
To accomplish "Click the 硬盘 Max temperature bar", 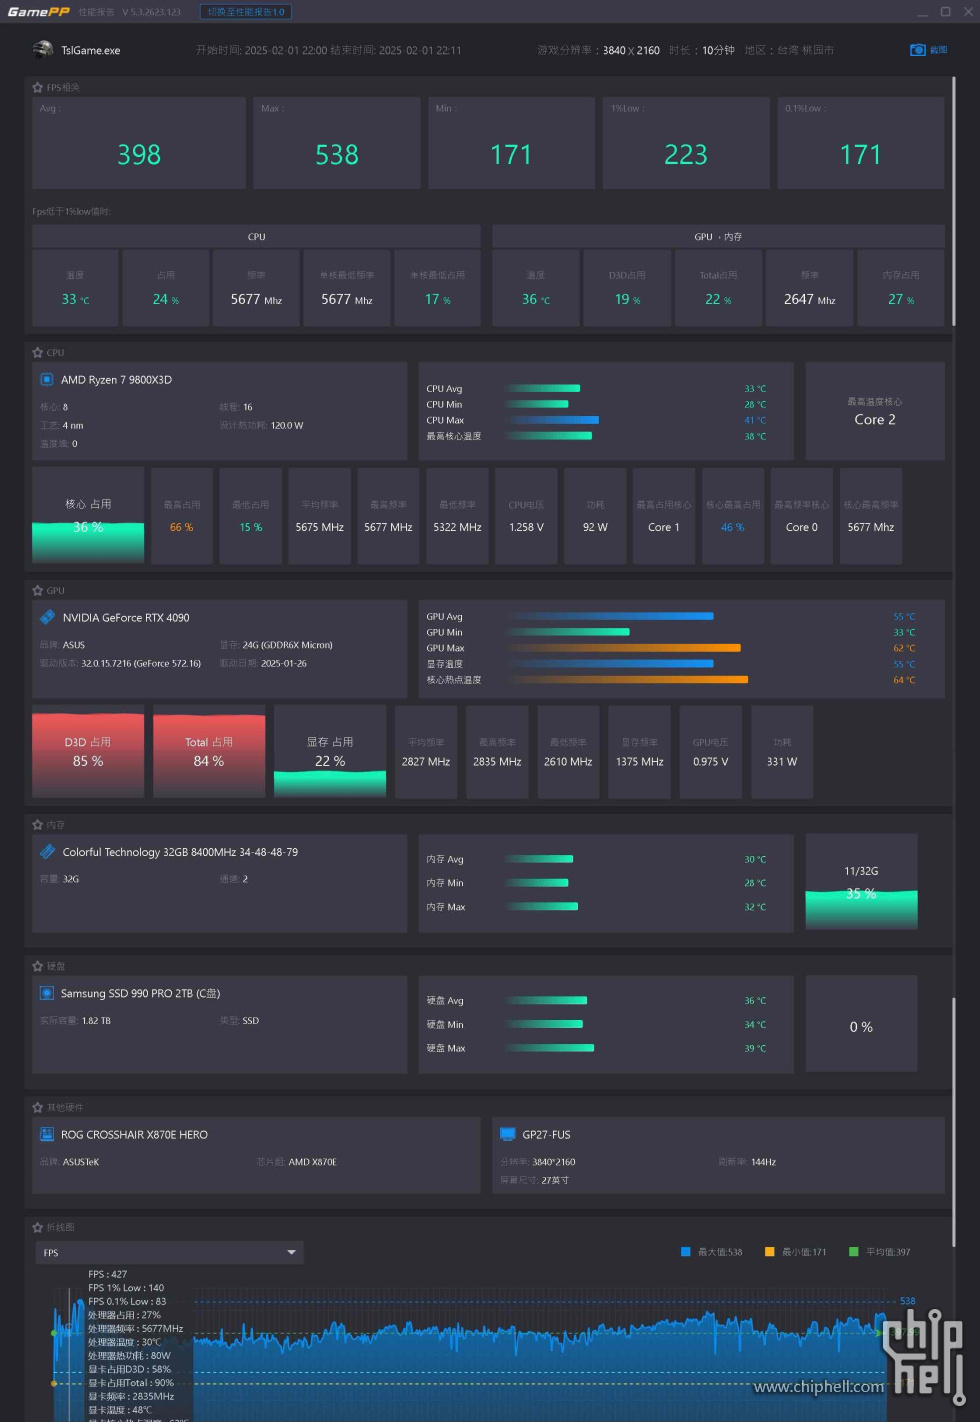I will point(550,1048).
